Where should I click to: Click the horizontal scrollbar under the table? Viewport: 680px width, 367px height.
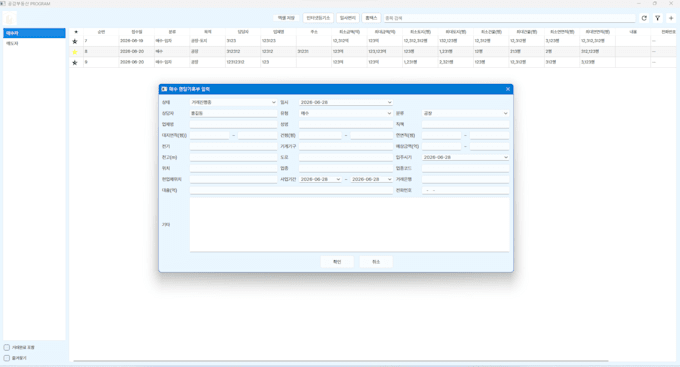(340, 361)
